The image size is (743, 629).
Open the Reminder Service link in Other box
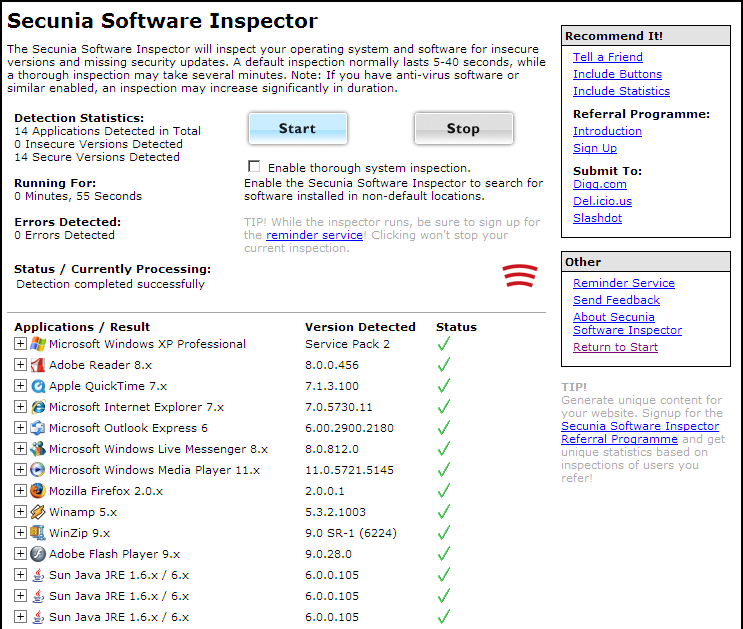(x=624, y=283)
